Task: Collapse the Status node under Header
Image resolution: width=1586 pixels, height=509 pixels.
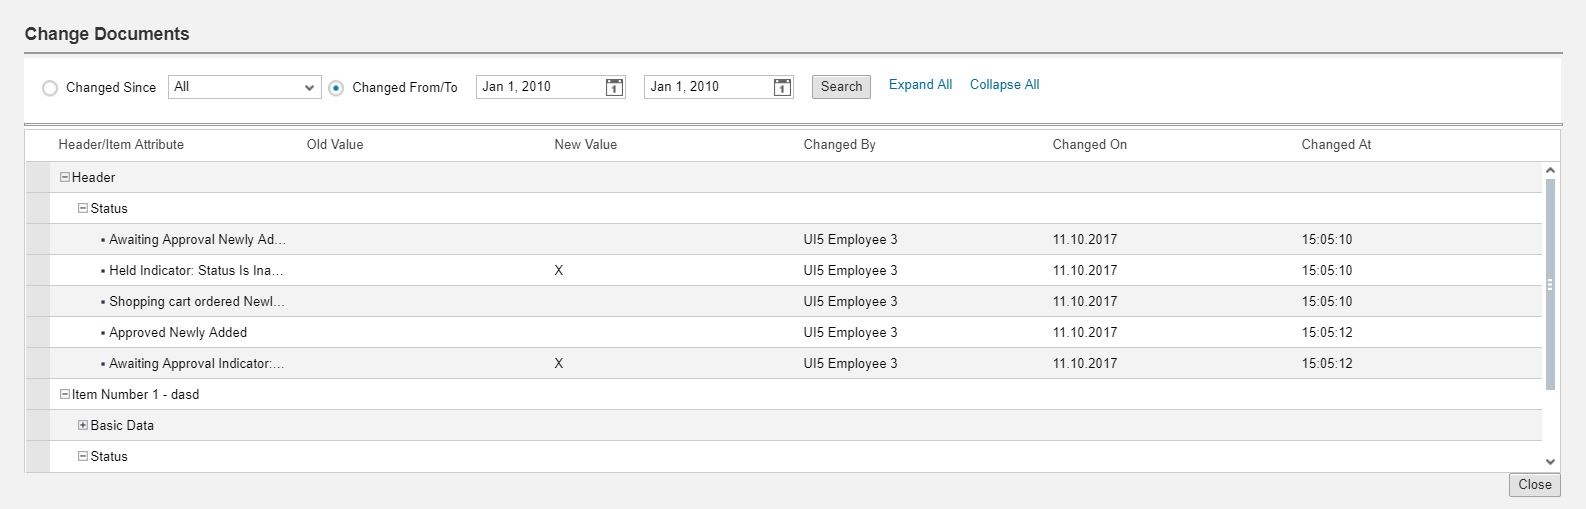Action: point(83,208)
